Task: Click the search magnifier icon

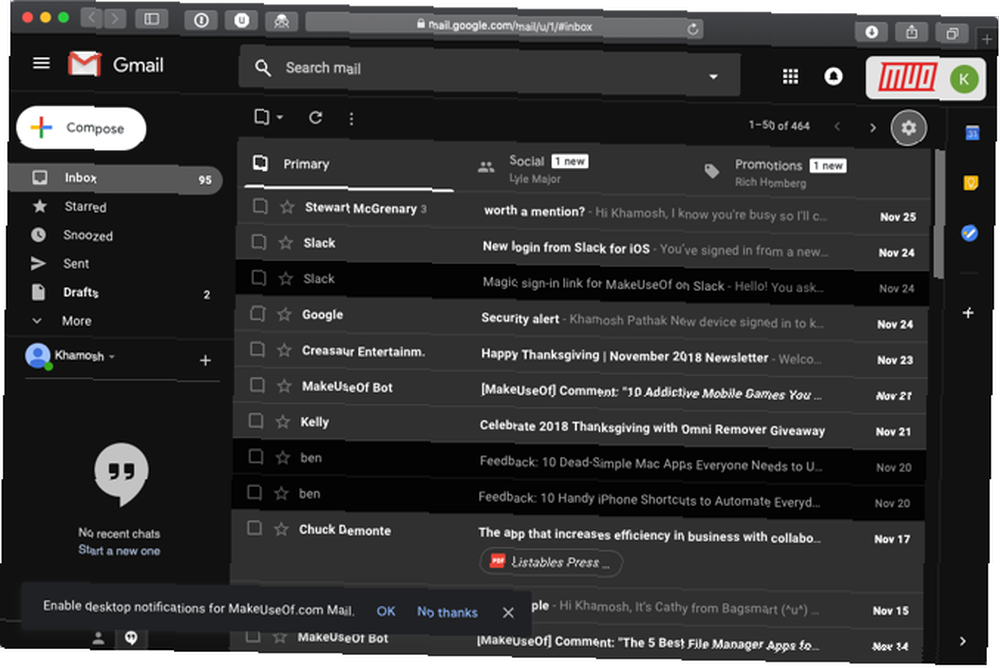Action: (x=263, y=67)
